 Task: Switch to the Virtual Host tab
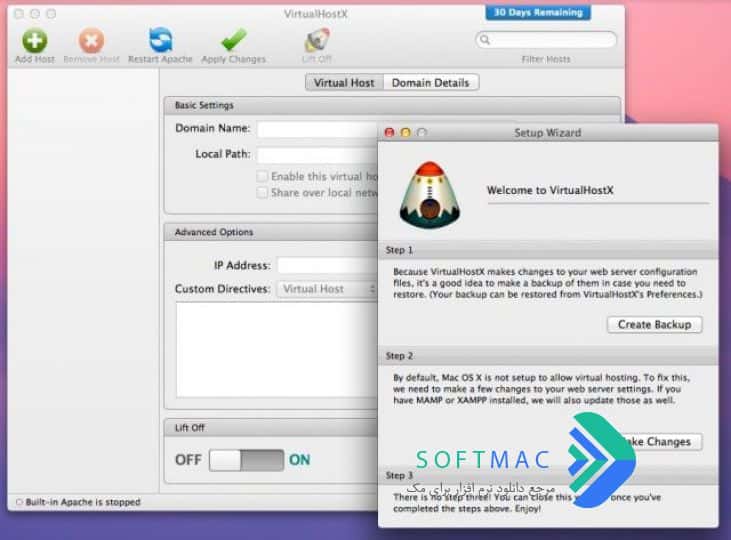click(344, 83)
